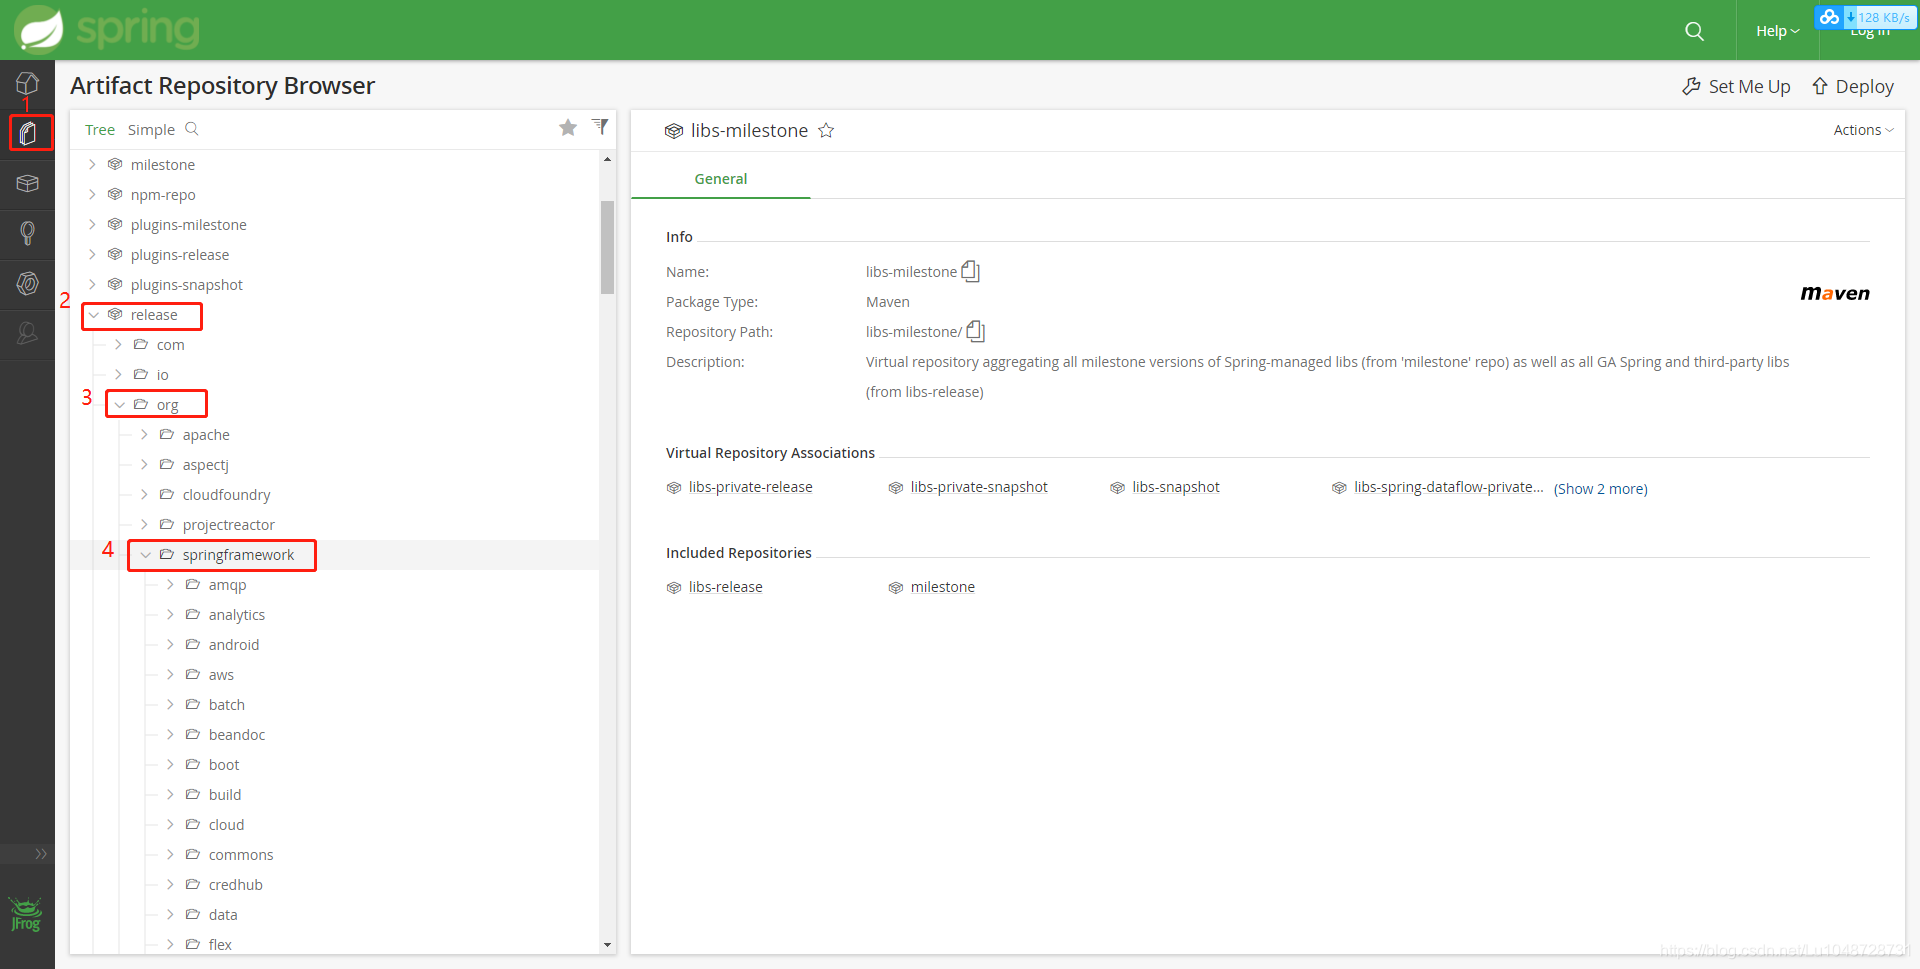Click the npm-repo repository icon
Screen dimensions: 1920x969
(x=115, y=194)
